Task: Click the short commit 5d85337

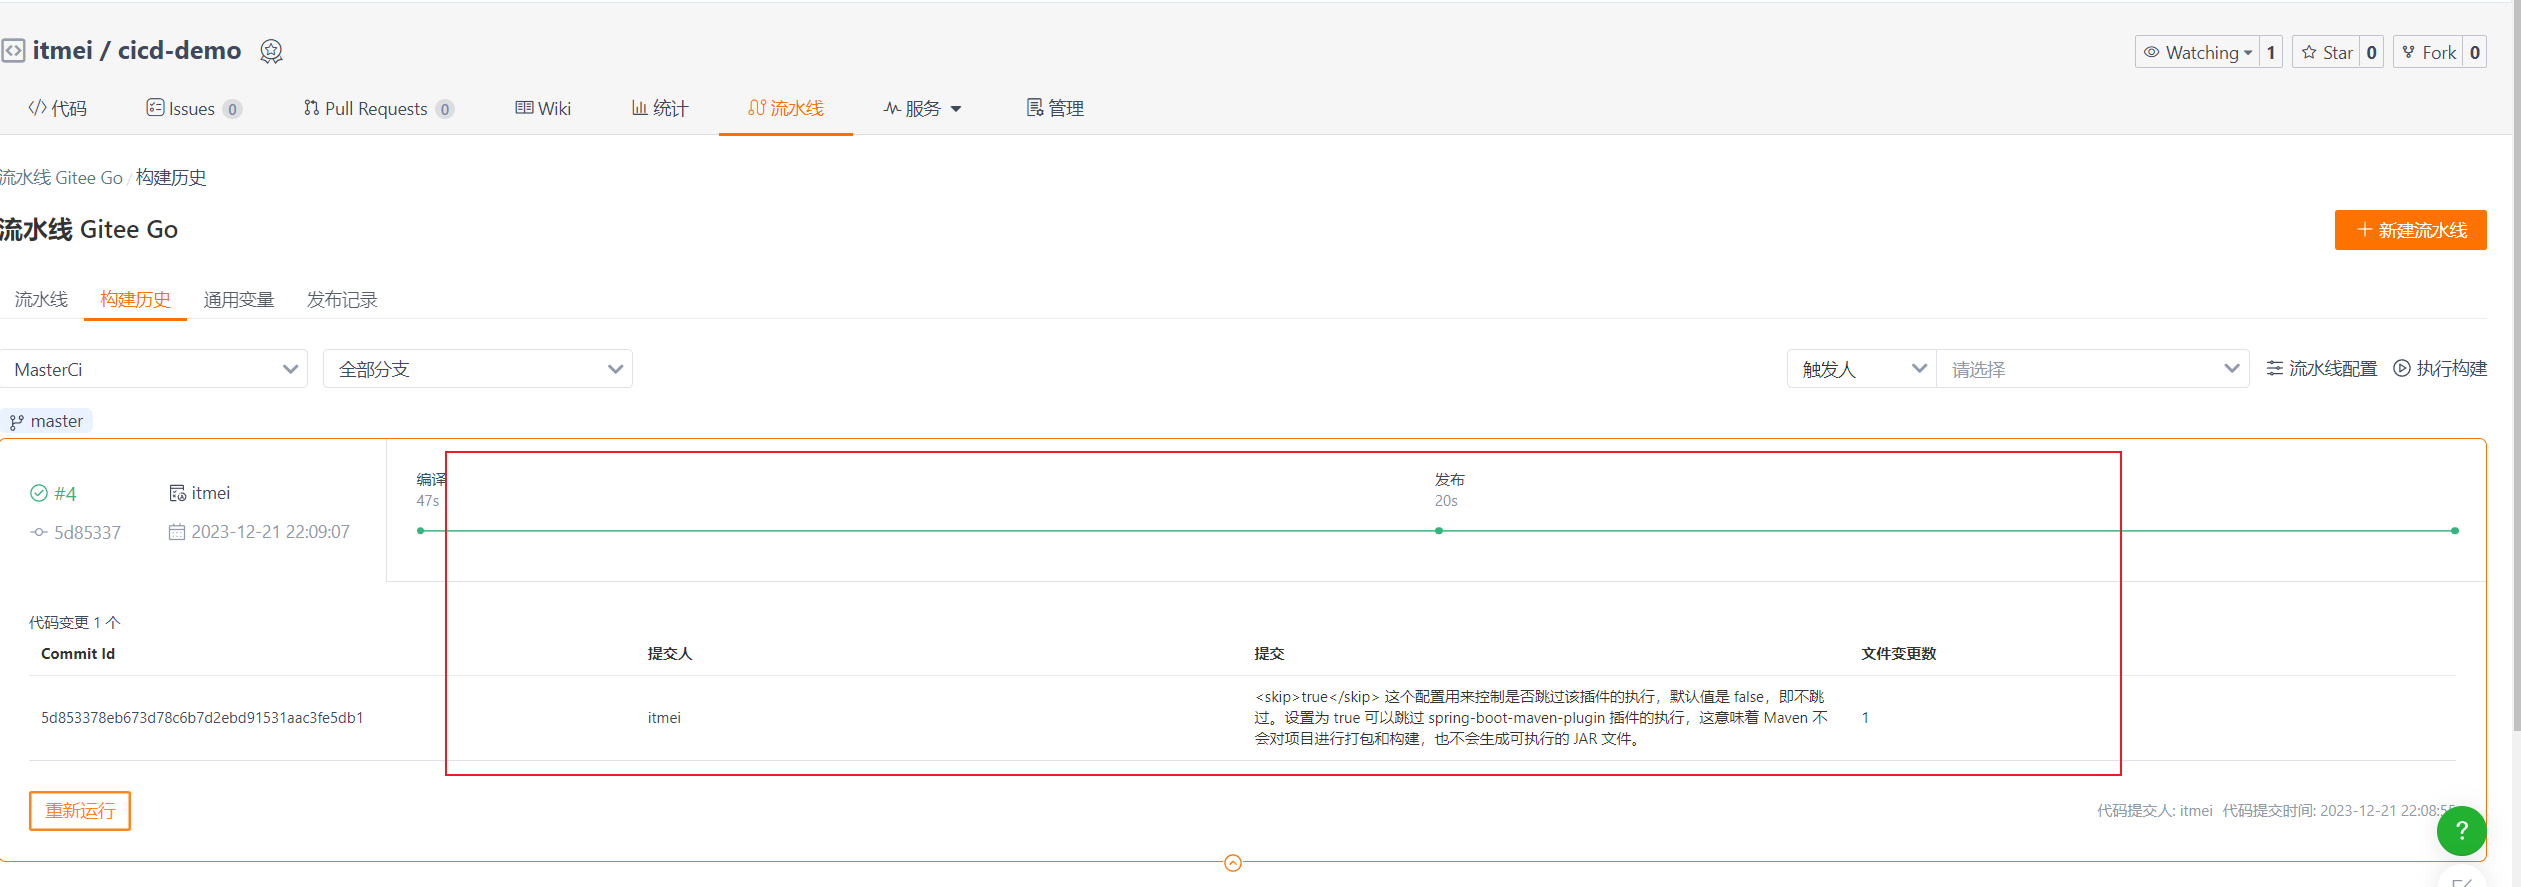Action: pyautogui.click(x=87, y=532)
